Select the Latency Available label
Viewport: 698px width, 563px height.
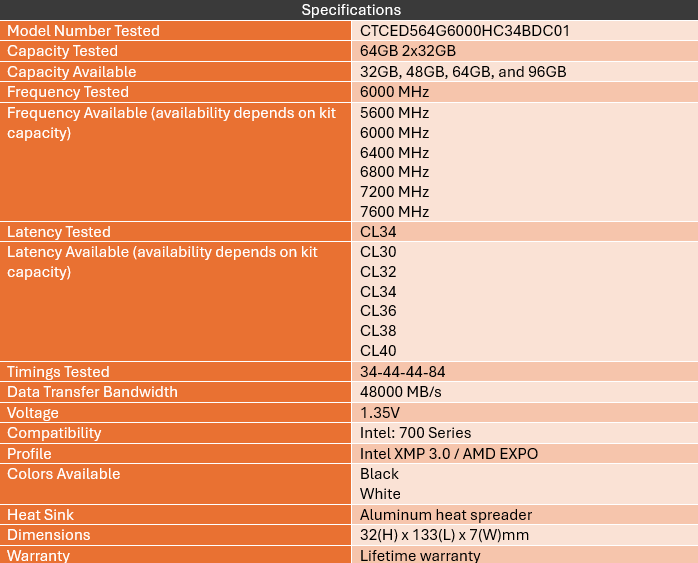[x=162, y=262]
